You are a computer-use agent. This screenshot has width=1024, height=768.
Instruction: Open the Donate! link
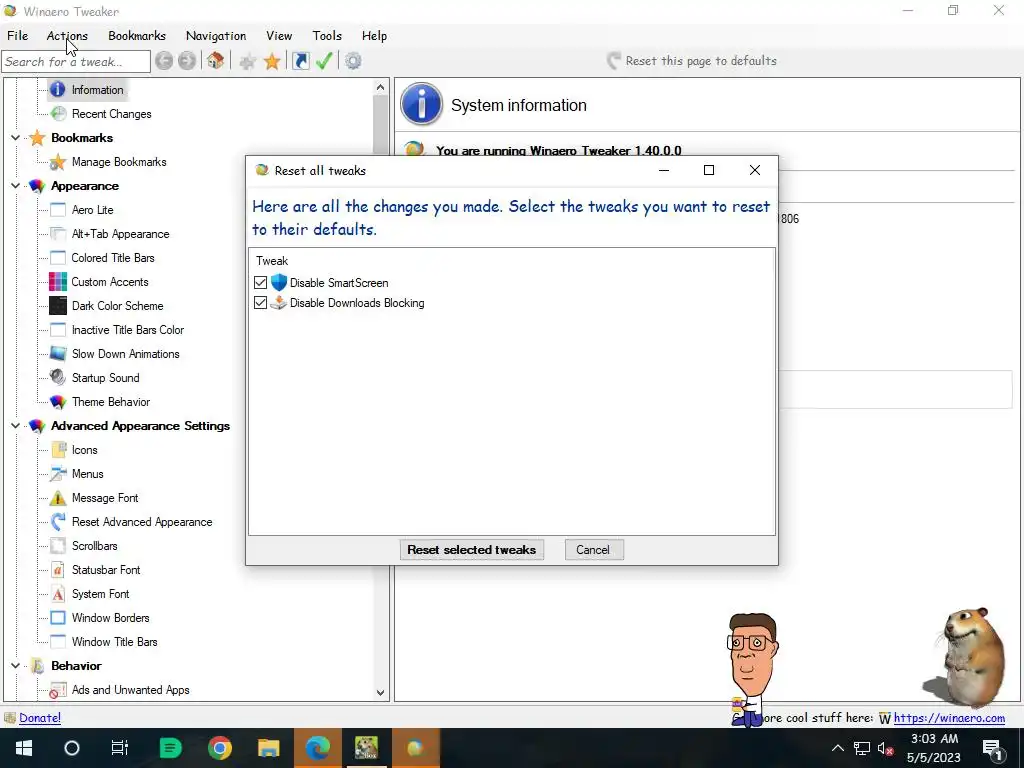coord(40,718)
